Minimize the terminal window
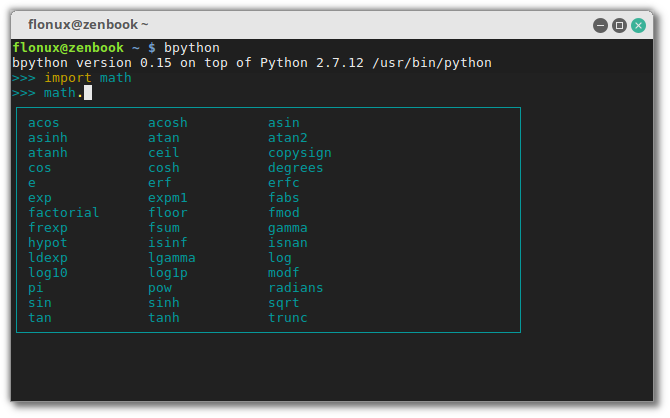The width and height of the screenshot is (670, 418). (600, 26)
